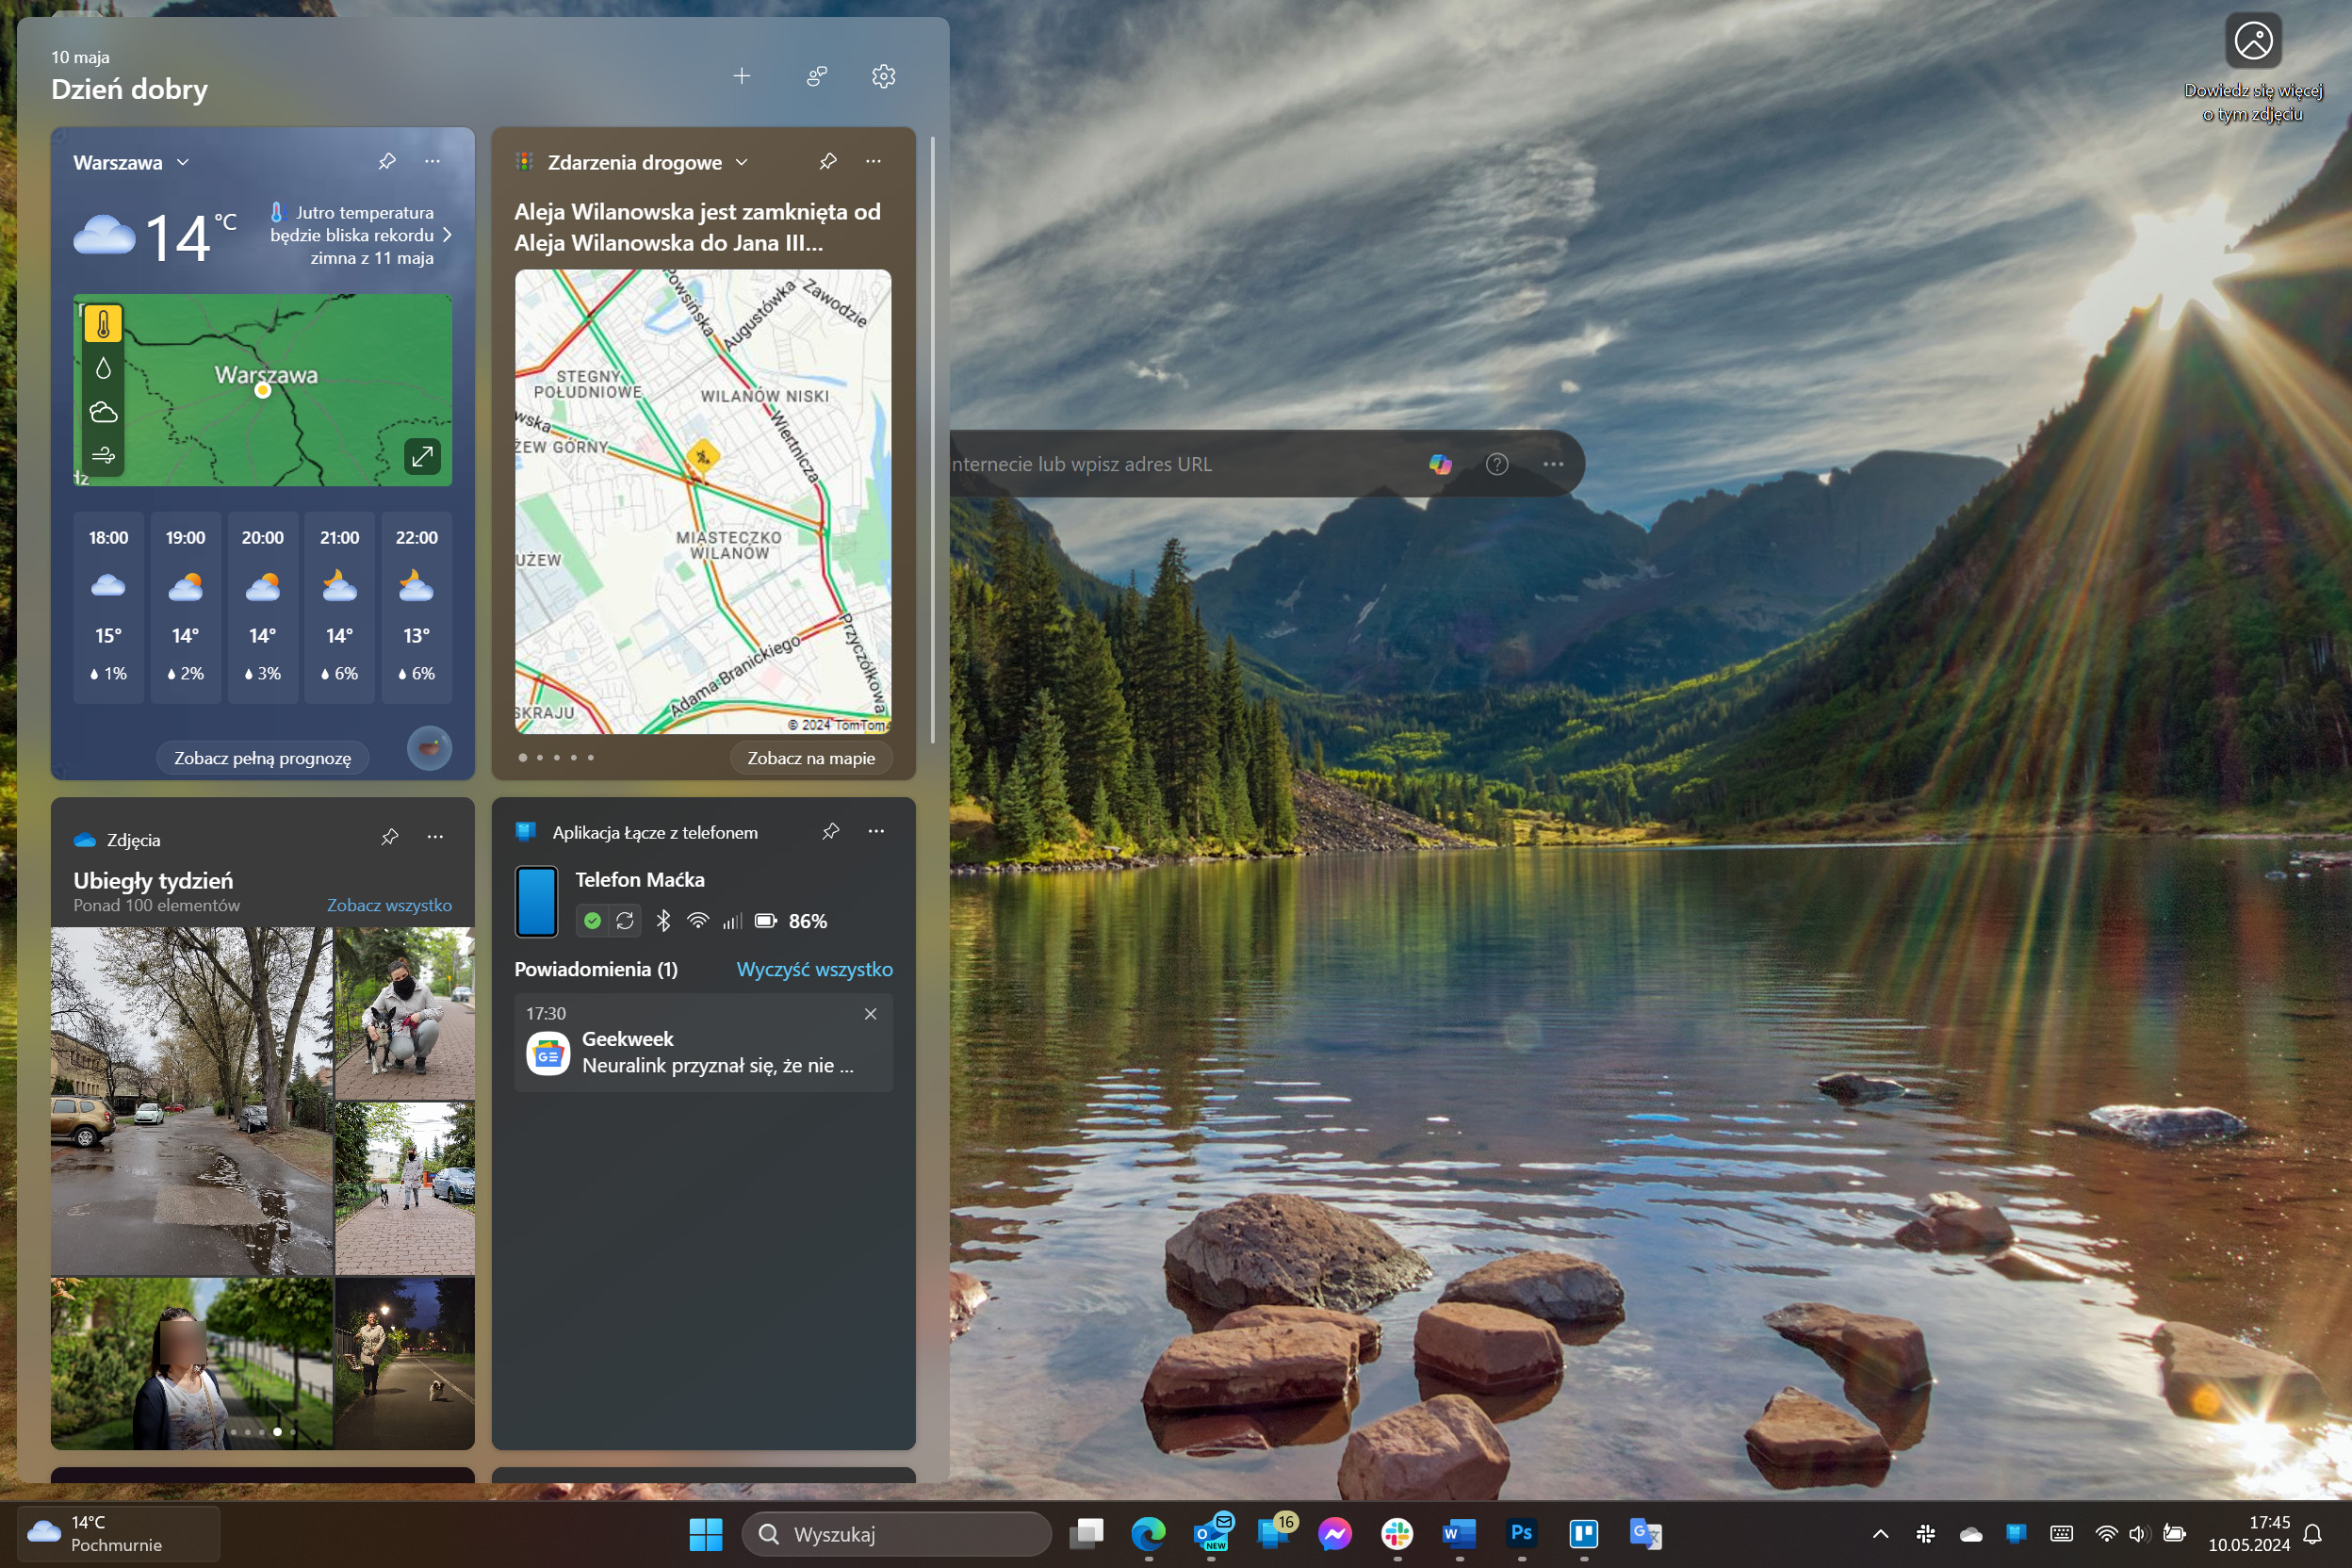Select cloud cover map layer icon
Viewport: 2352px width, 1568px height.
click(103, 412)
